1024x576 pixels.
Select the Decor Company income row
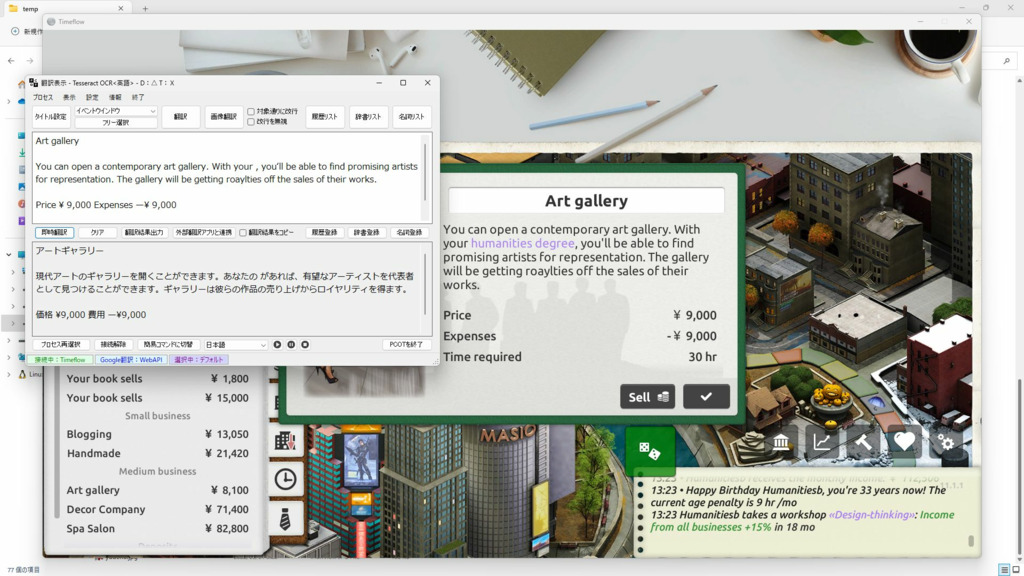point(157,509)
